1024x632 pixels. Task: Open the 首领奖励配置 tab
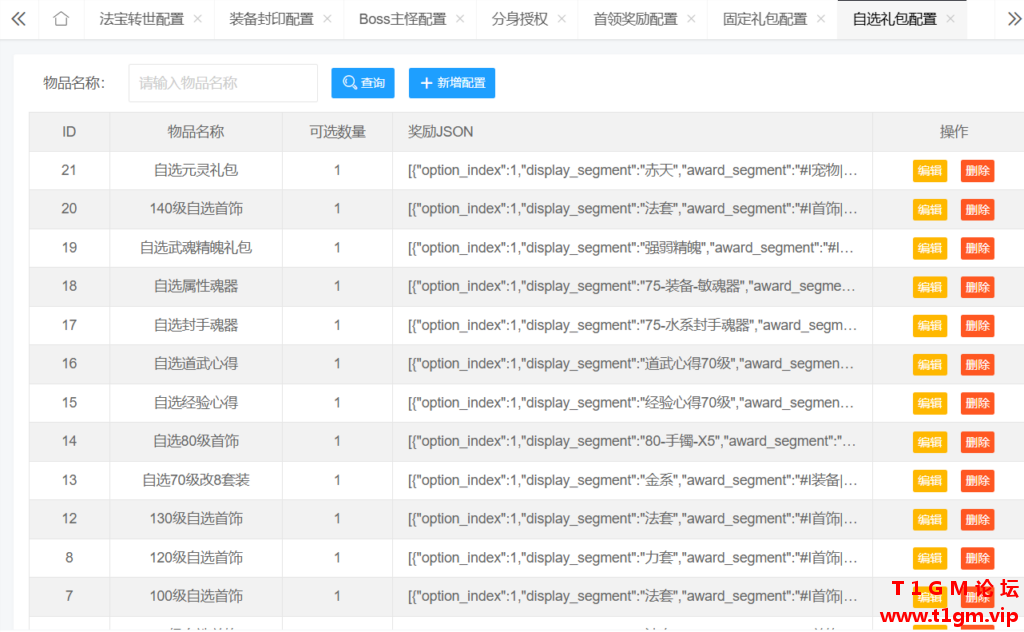[635, 20]
